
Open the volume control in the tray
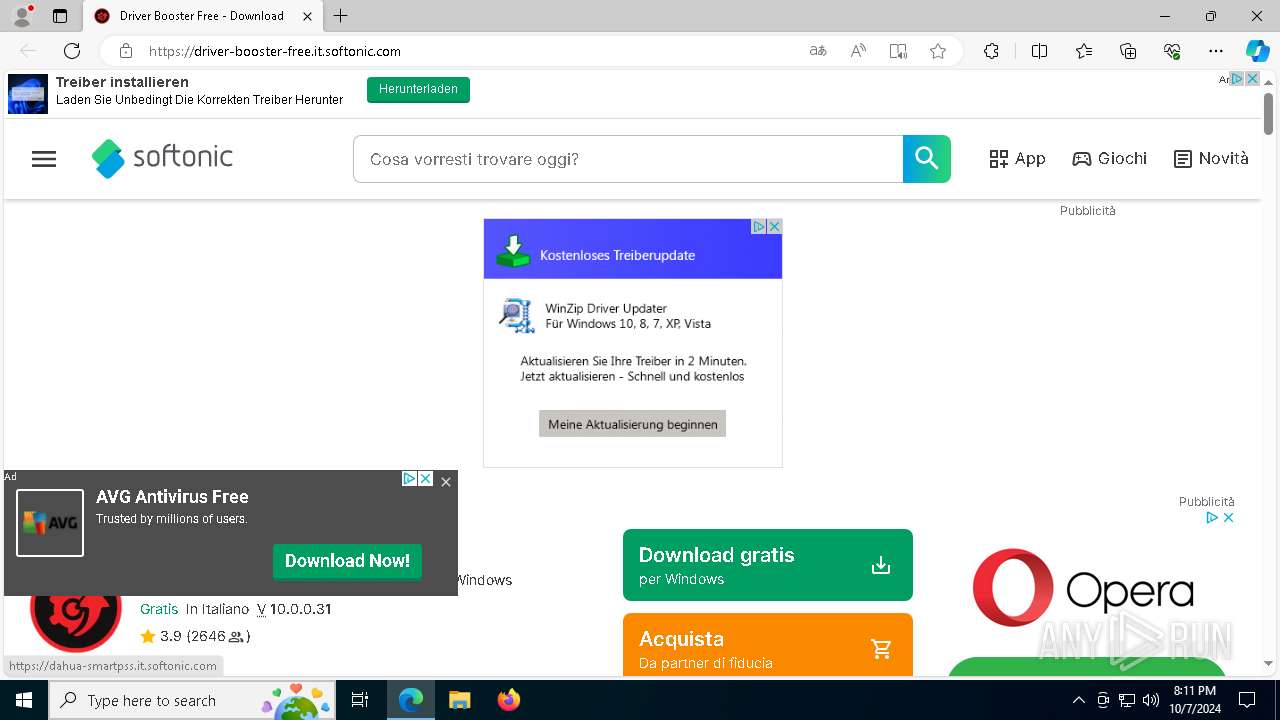pyautogui.click(x=1151, y=700)
